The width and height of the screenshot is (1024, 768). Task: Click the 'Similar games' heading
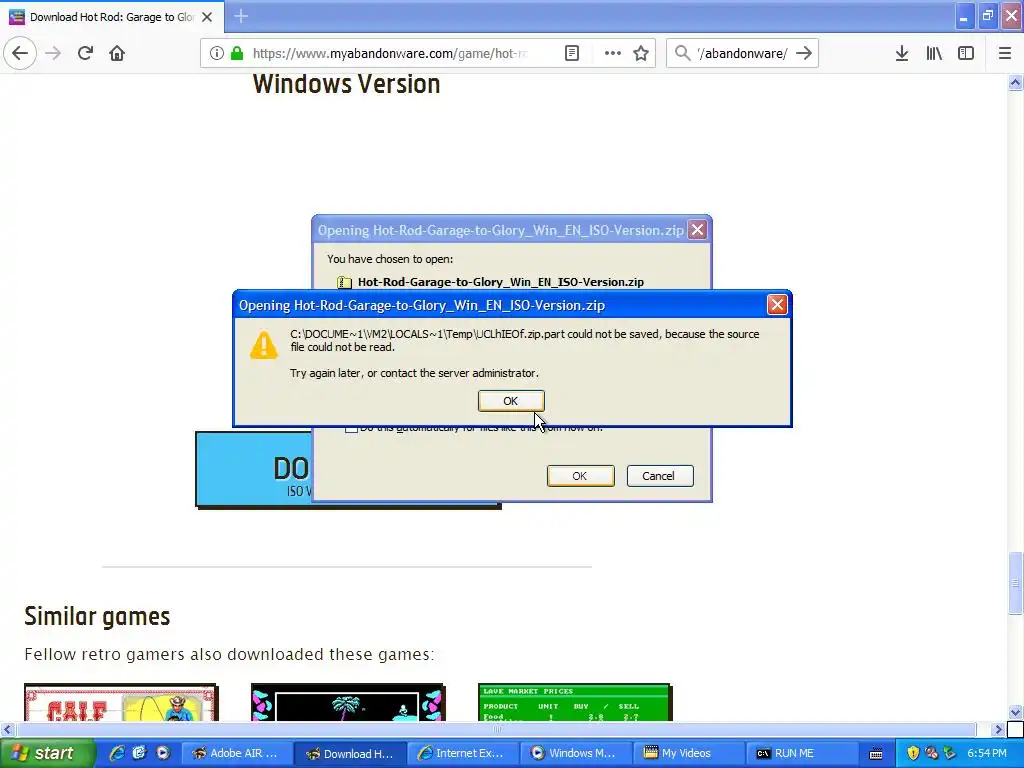(97, 616)
